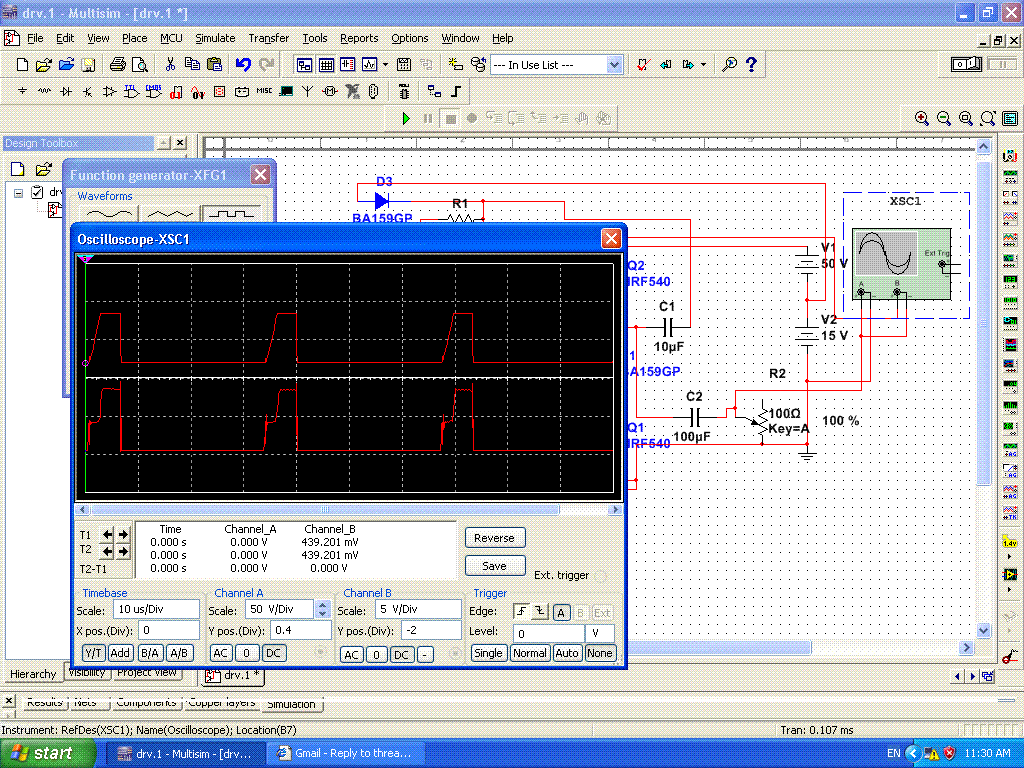The image size is (1024, 768).
Task: Collapse the design tree root node
Action: coord(19,193)
